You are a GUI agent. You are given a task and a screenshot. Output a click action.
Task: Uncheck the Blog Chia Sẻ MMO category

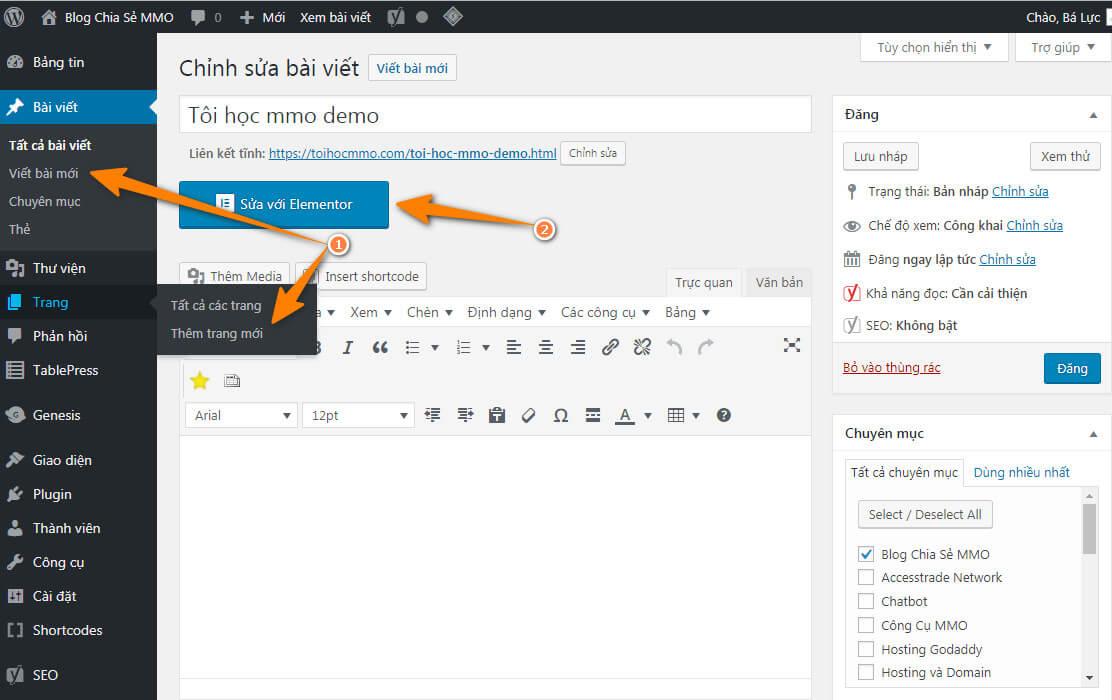click(x=866, y=554)
